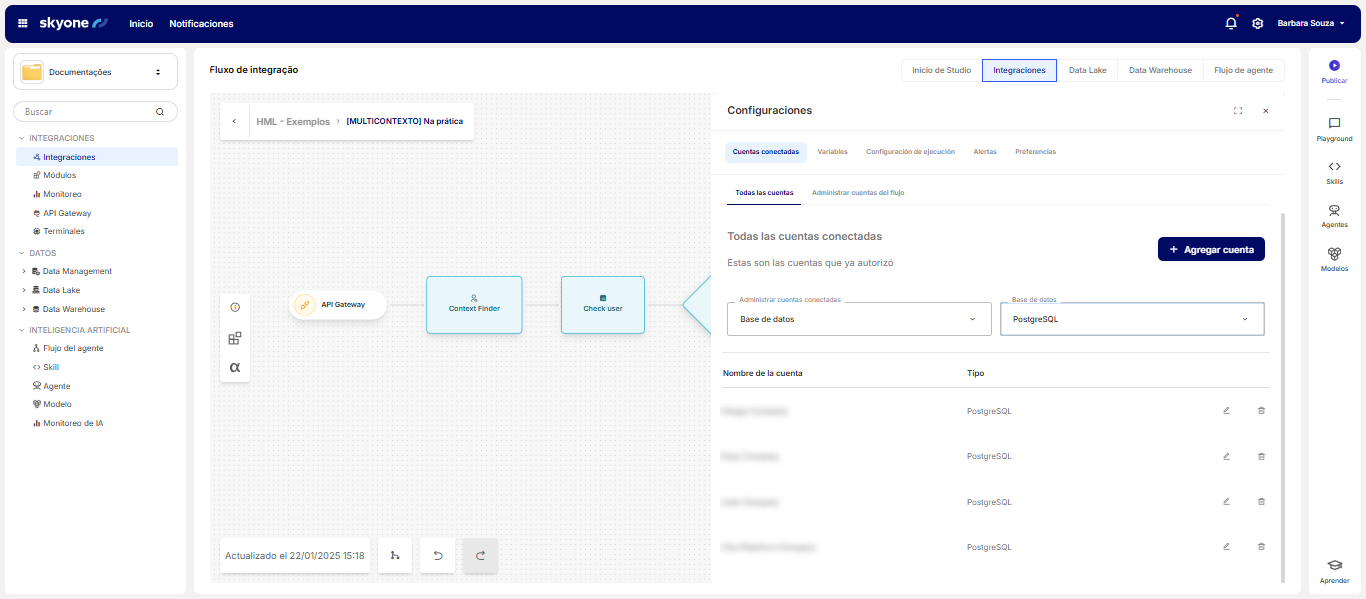Switch to the Variables tab

point(832,152)
